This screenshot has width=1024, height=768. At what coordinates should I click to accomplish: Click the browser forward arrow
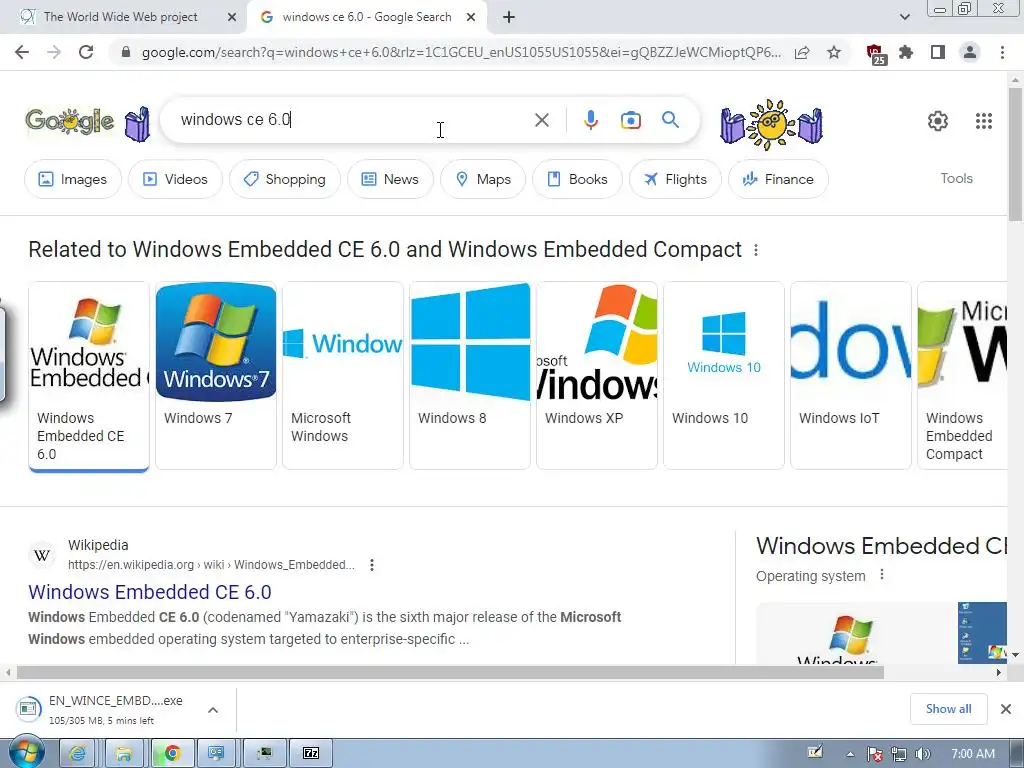pyautogui.click(x=54, y=52)
